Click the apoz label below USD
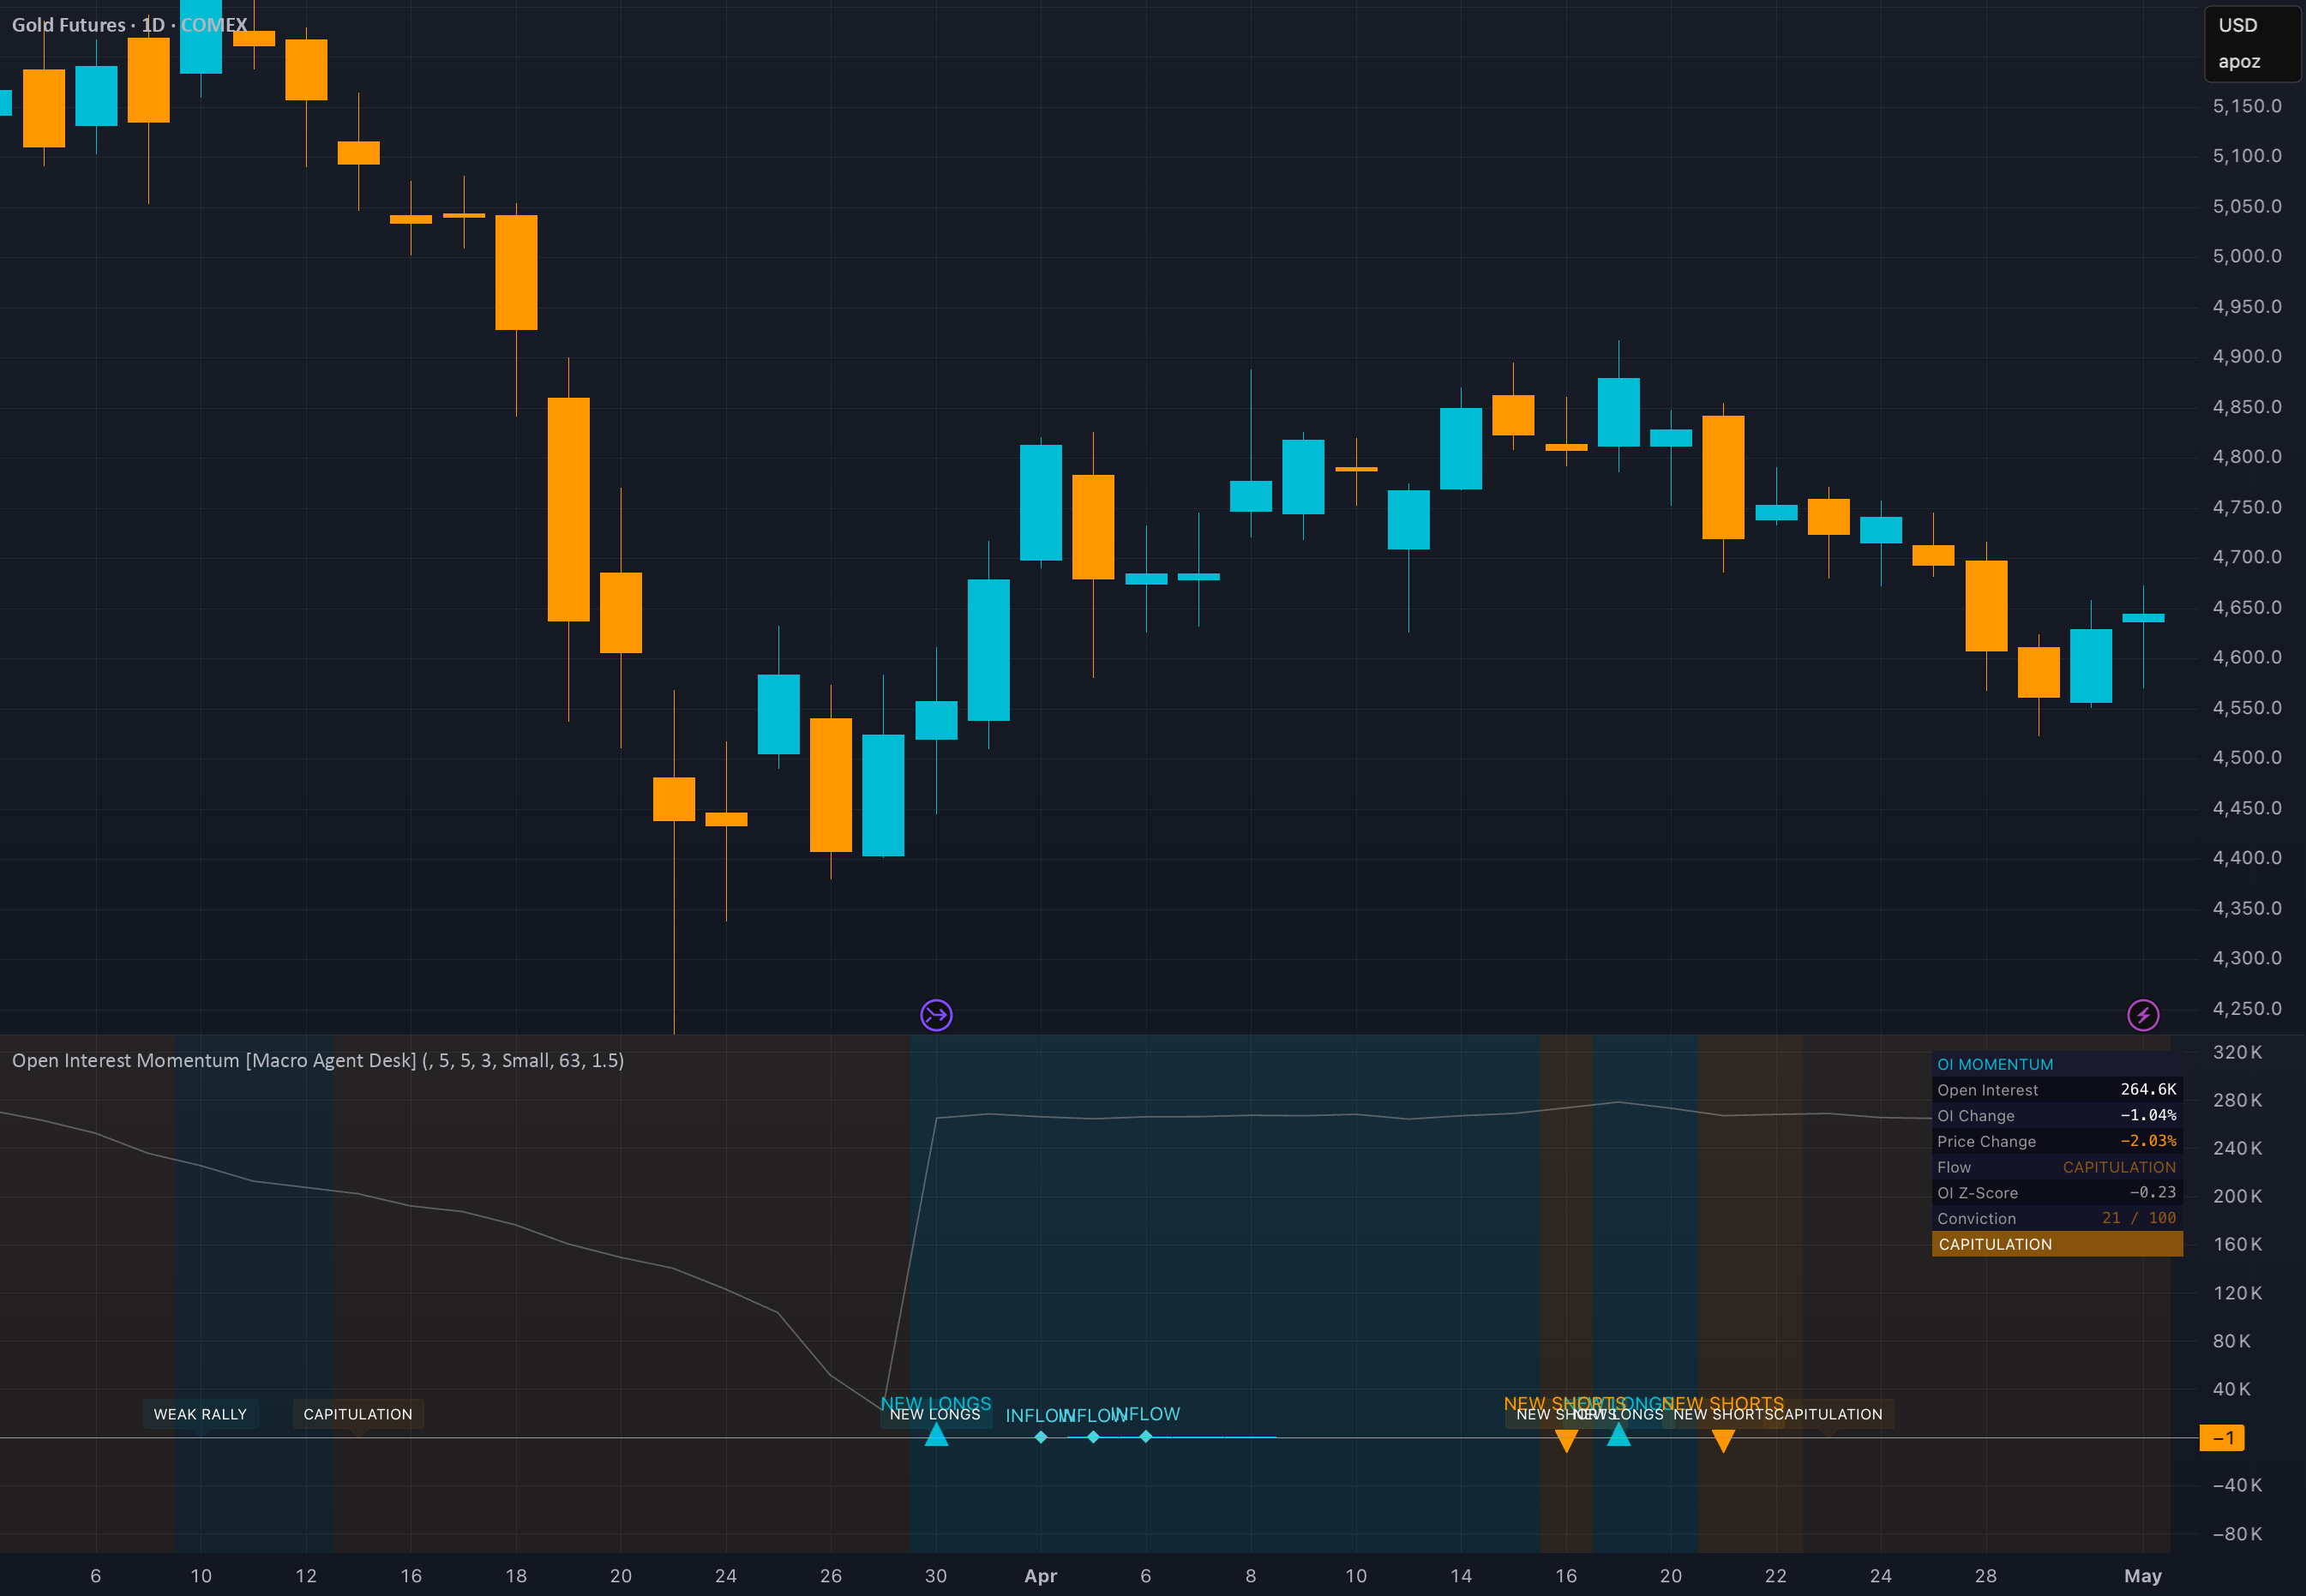The width and height of the screenshot is (2306, 1596). coord(2239,61)
